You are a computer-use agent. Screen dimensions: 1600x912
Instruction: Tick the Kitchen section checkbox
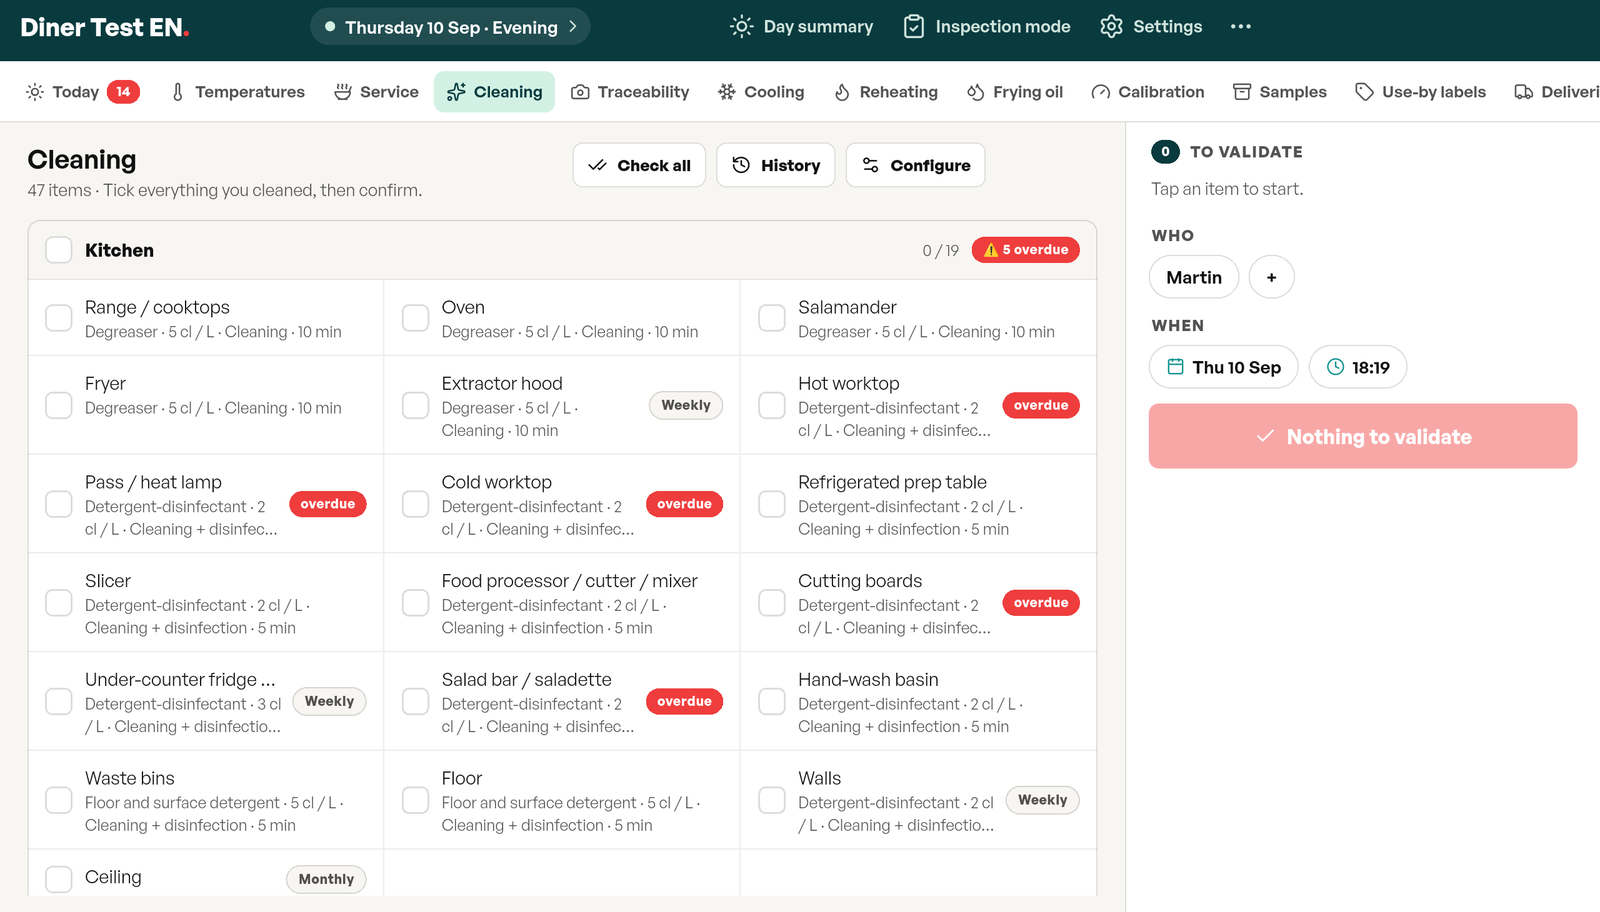(x=59, y=250)
